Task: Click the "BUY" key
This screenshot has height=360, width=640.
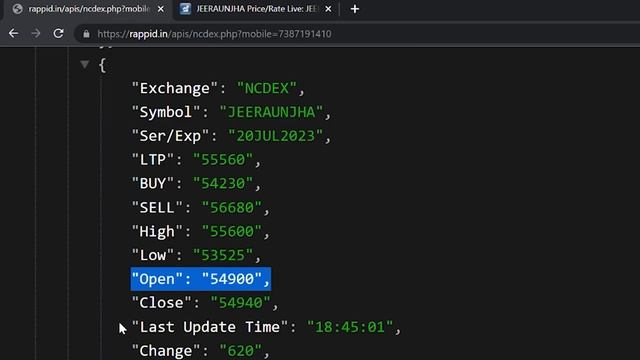Action: tap(153, 184)
